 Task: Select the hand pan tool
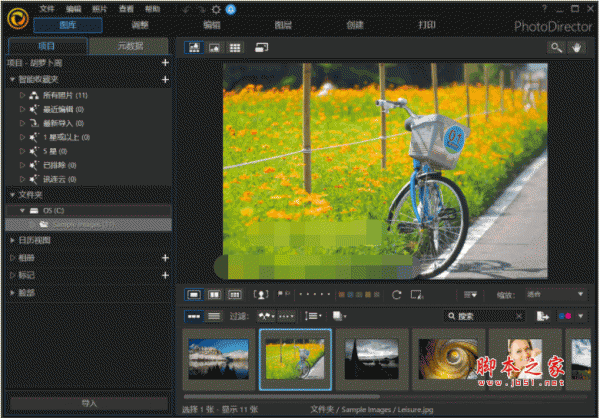pos(578,47)
